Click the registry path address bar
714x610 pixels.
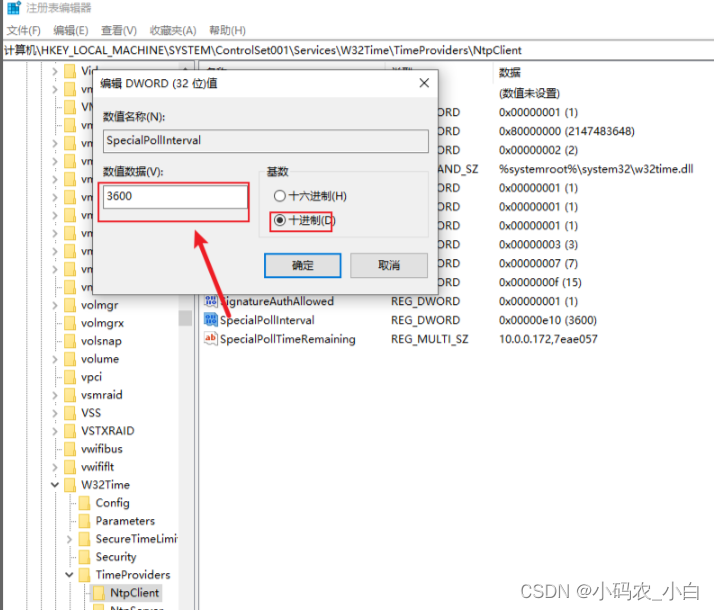click(x=357, y=50)
